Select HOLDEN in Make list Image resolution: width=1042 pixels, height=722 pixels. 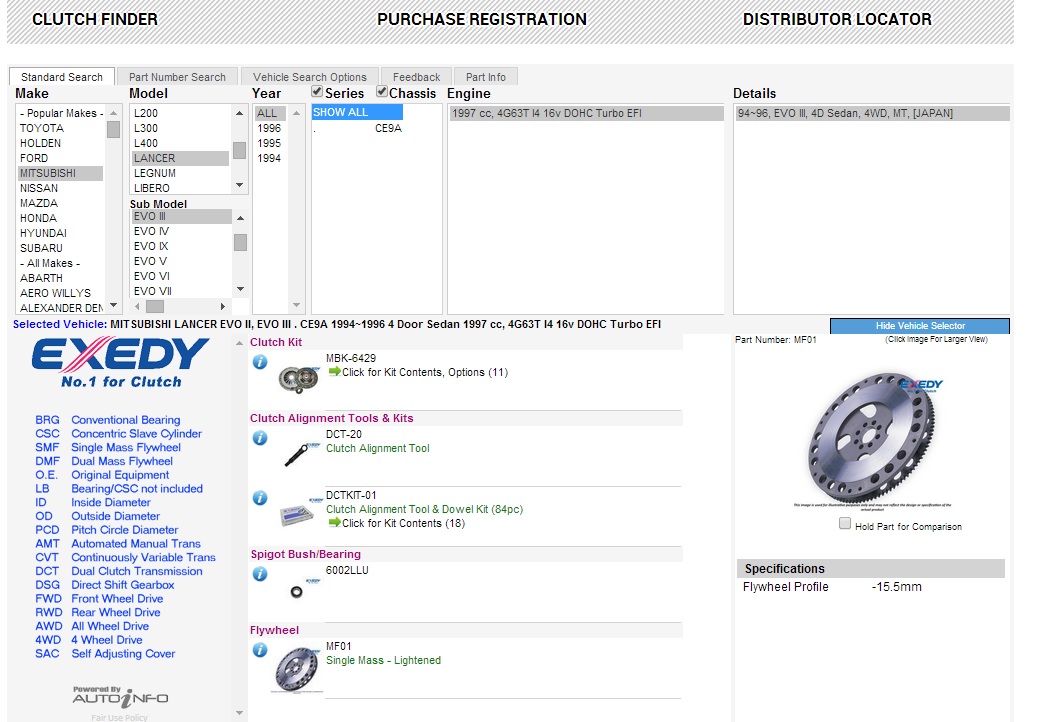(x=60, y=143)
